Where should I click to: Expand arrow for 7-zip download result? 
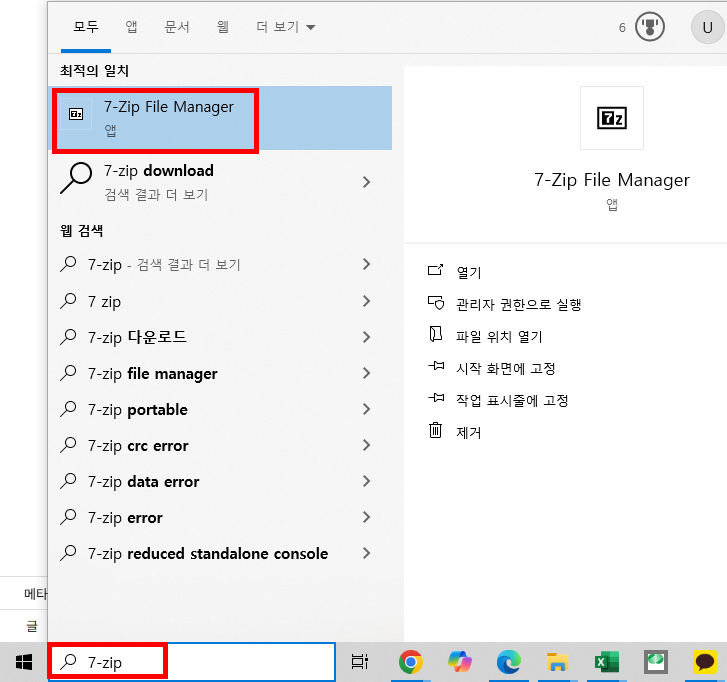coord(366,182)
